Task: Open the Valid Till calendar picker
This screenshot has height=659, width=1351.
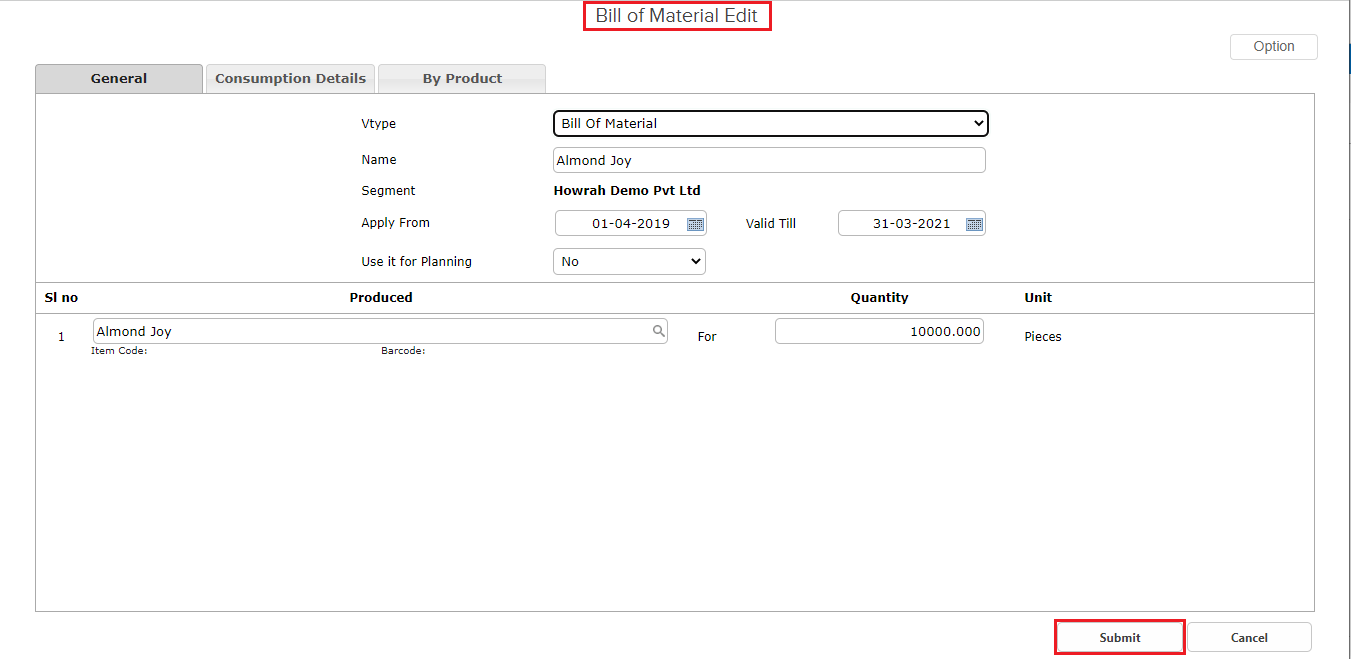Action: [974, 224]
